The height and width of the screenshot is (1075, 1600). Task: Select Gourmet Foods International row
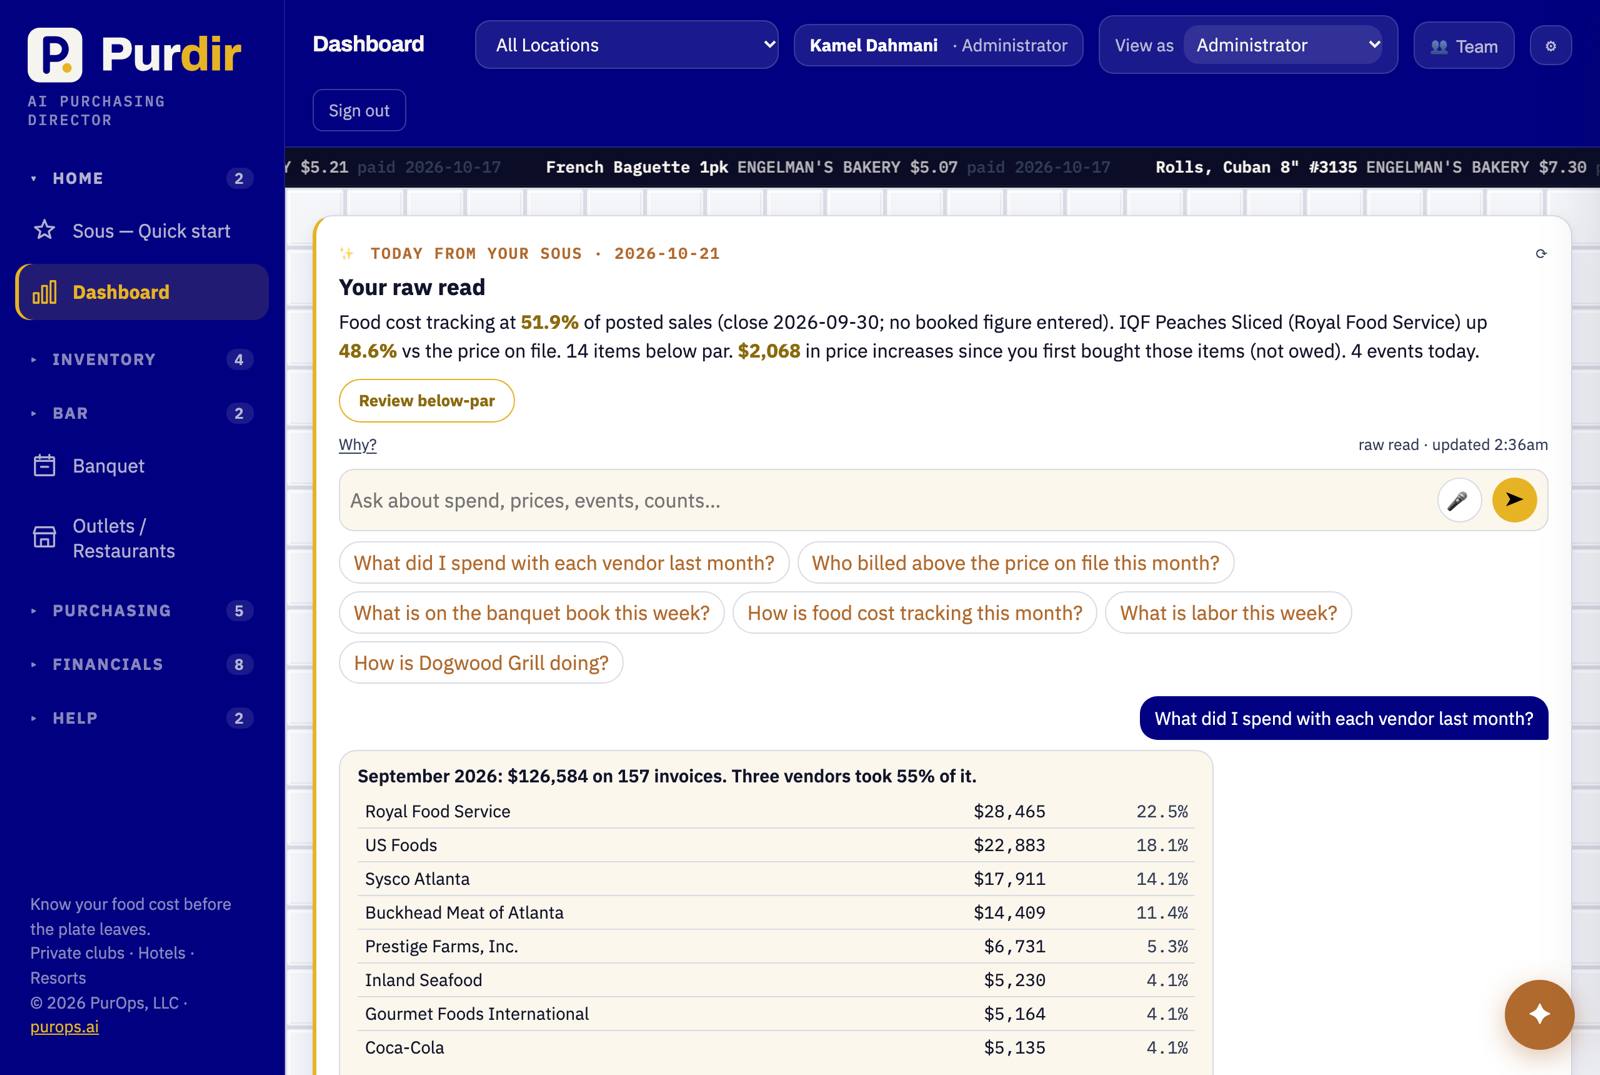pyautogui.click(x=776, y=1014)
